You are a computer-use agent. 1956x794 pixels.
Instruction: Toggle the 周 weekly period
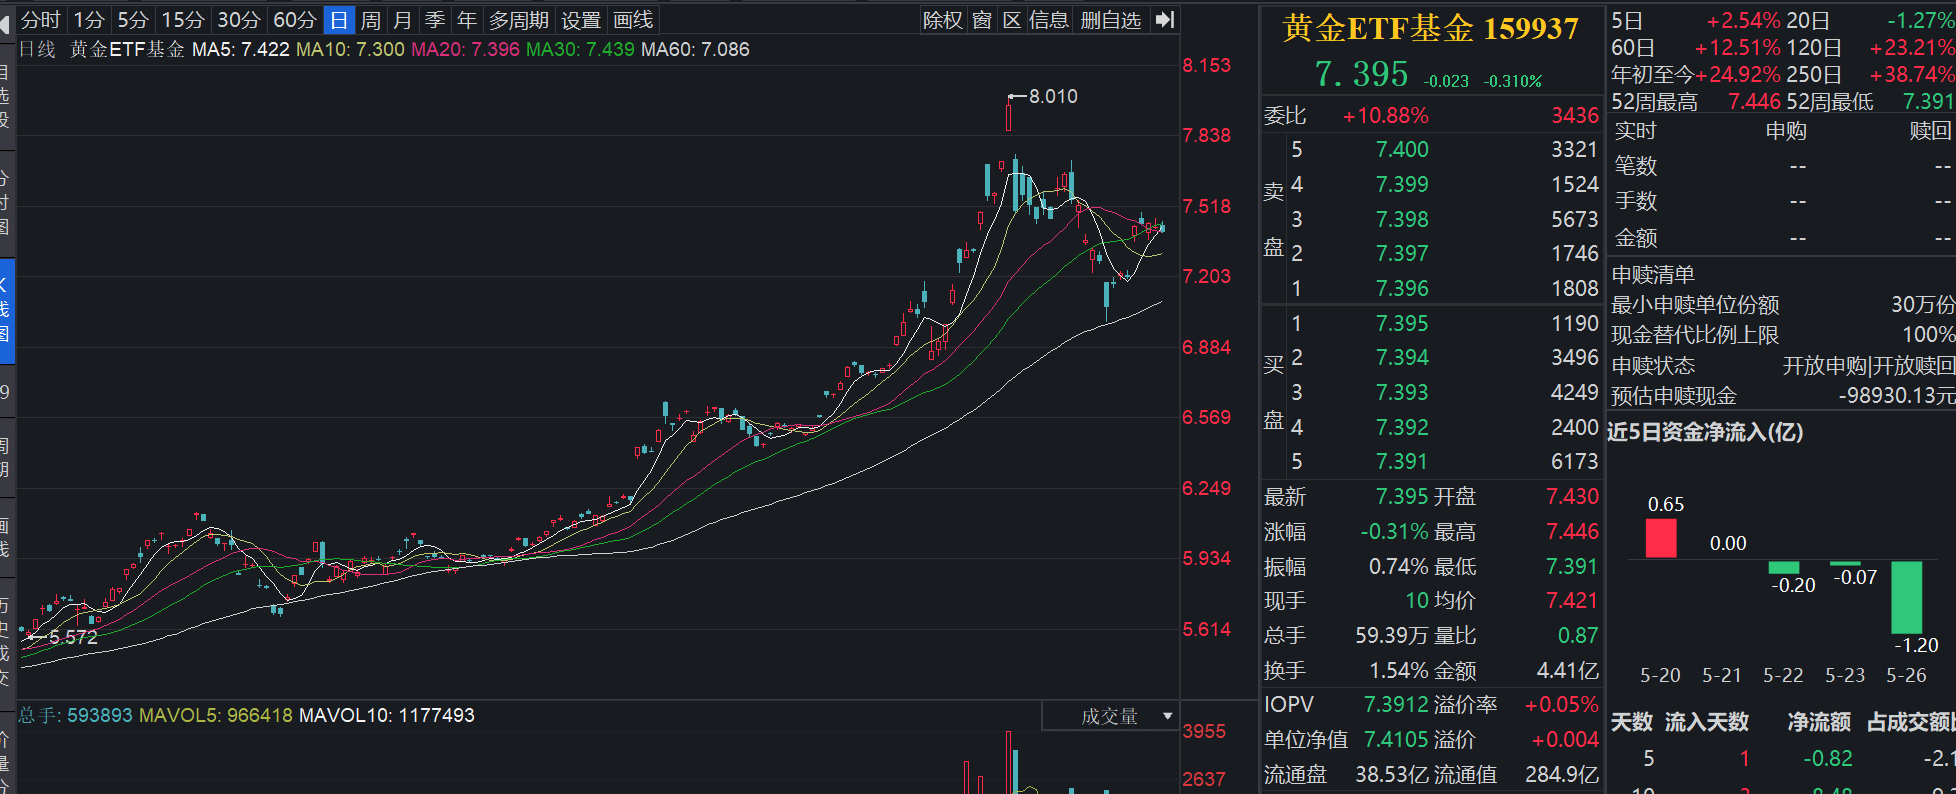click(371, 20)
